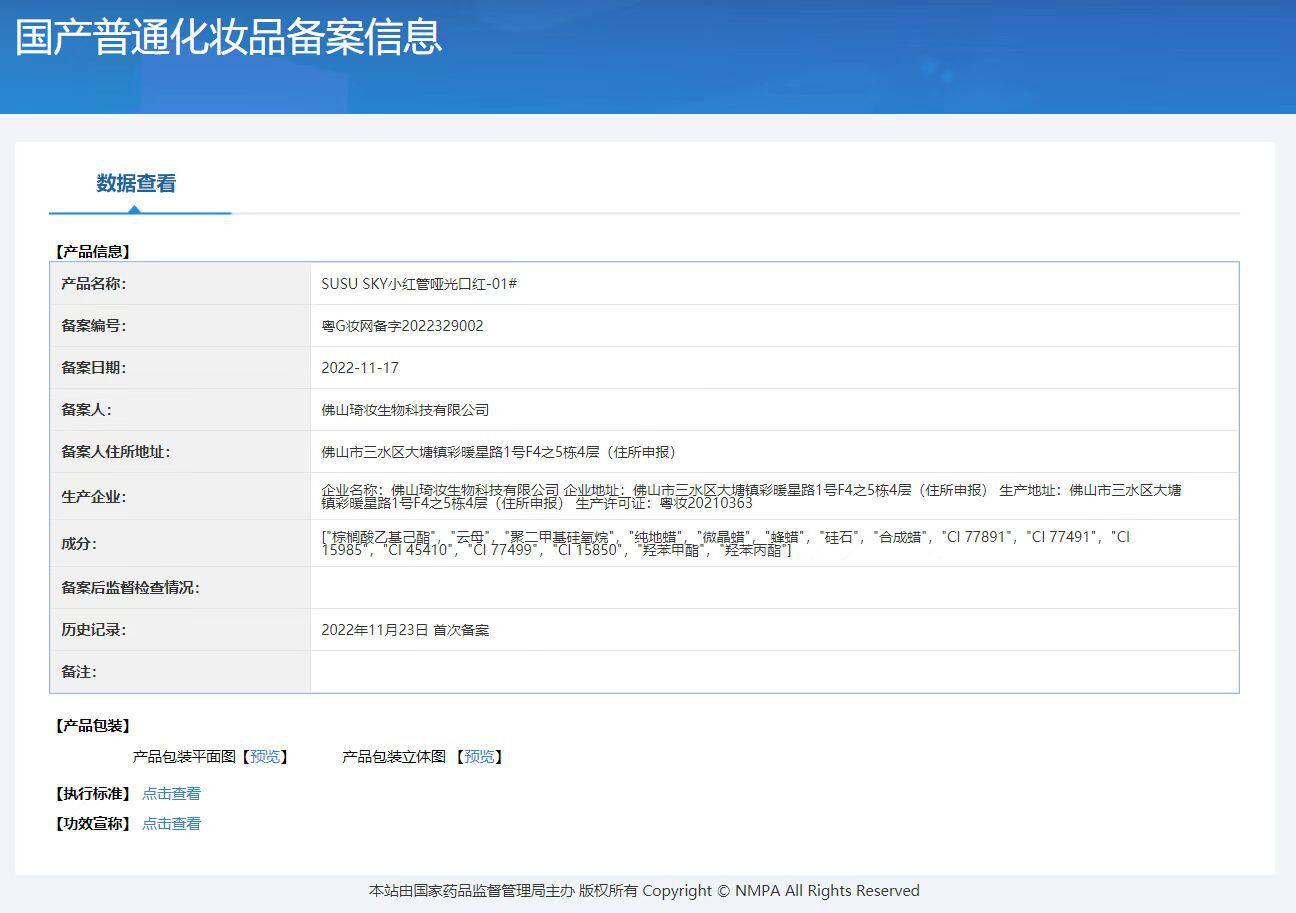
Task: Open 预览 link for 产品包装平面图
Action: [265, 757]
